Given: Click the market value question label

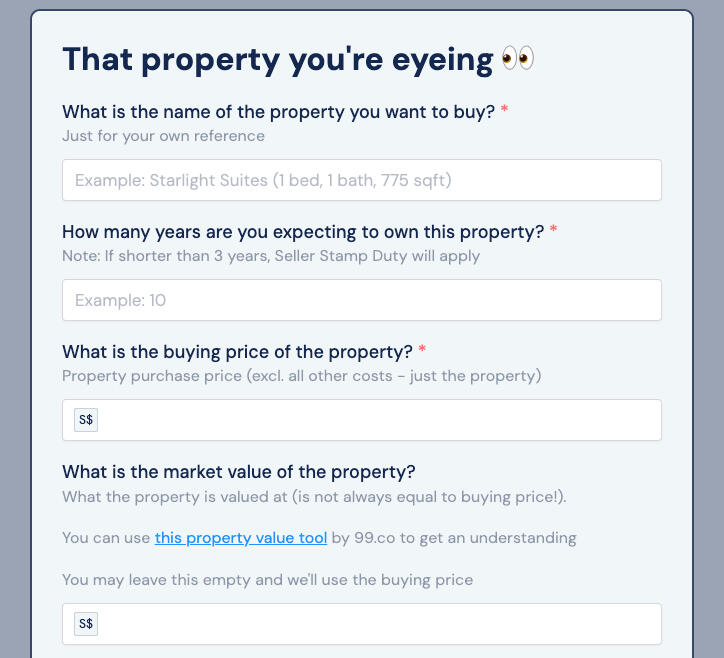Looking at the screenshot, I should click(238, 472).
